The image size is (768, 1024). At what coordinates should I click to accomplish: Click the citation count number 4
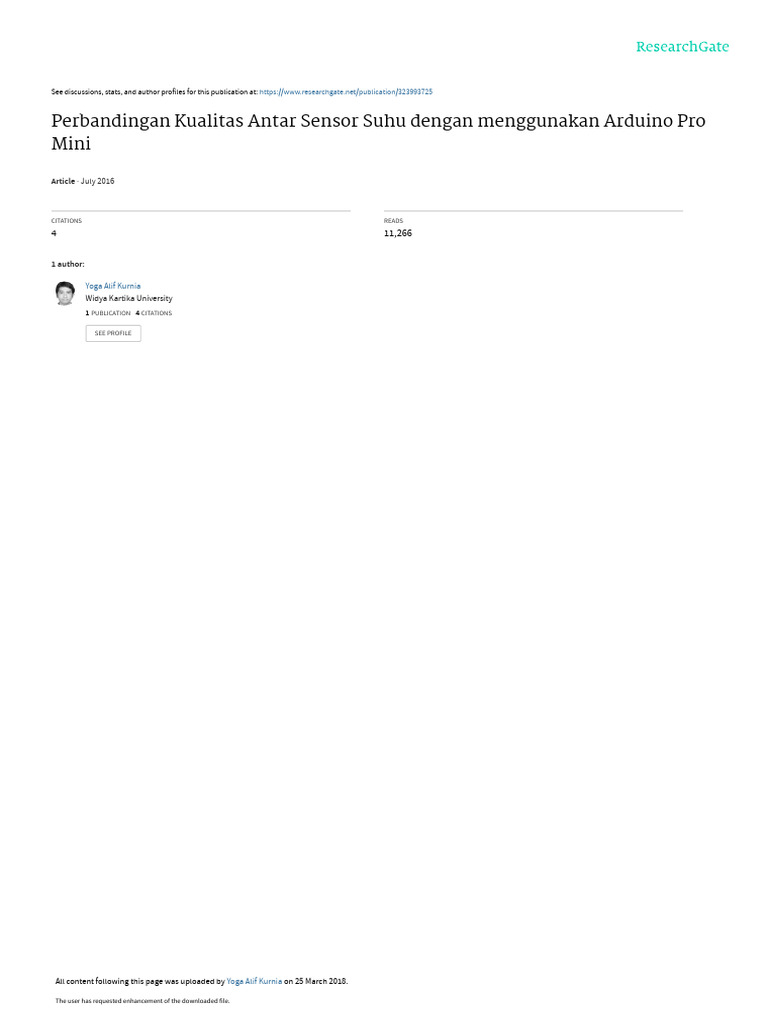54,233
